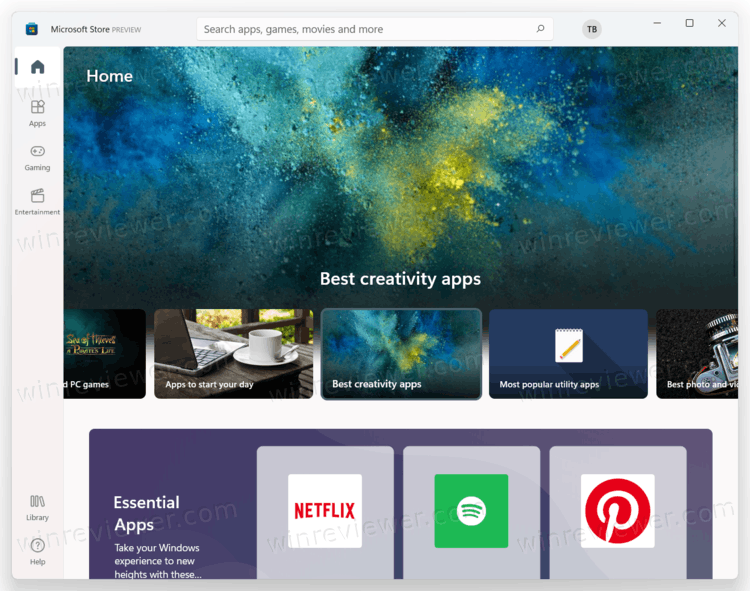Select Best creativity apps carousel card
750x591 pixels.
coord(401,354)
